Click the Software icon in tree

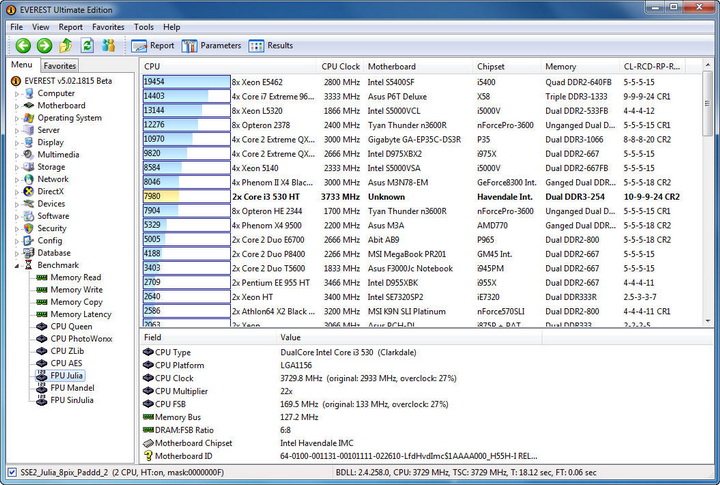[x=28, y=216]
